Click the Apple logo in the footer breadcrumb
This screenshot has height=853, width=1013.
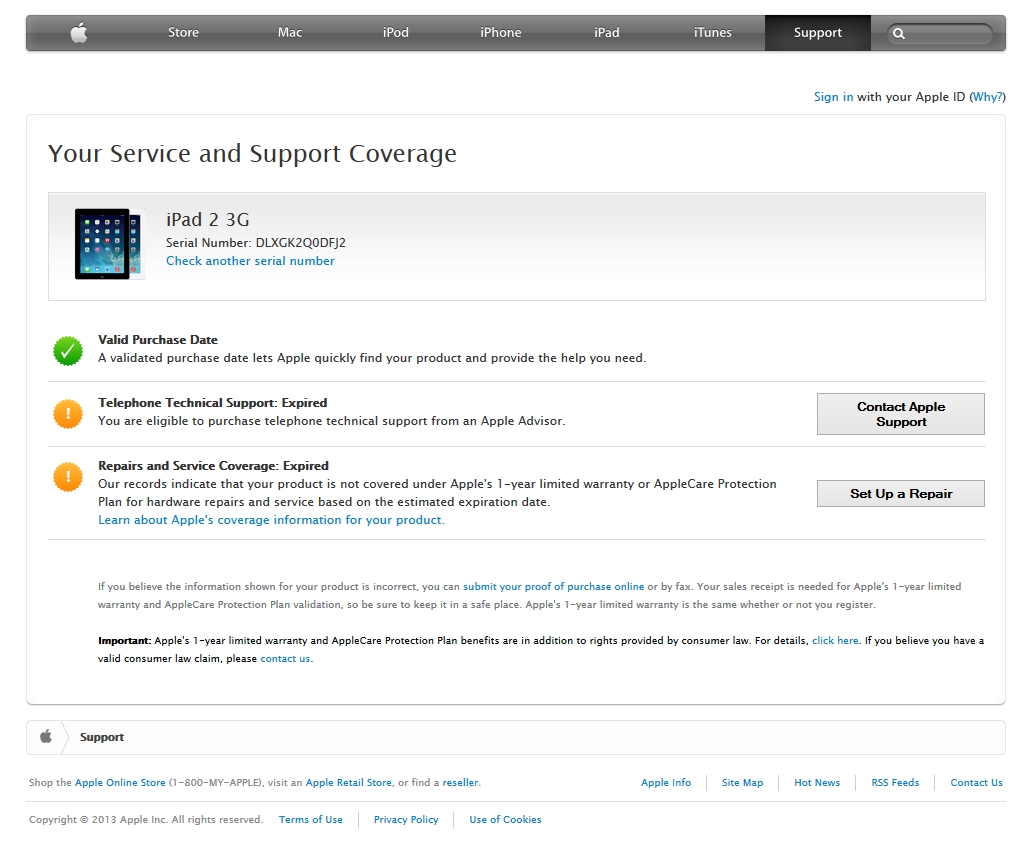[46, 737]
